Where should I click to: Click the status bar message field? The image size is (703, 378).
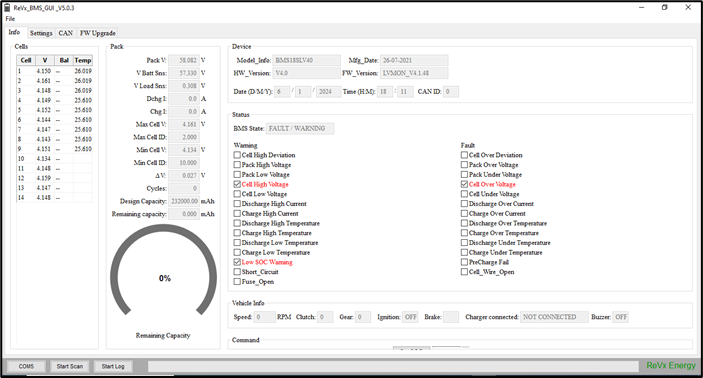tap(393, 366)
